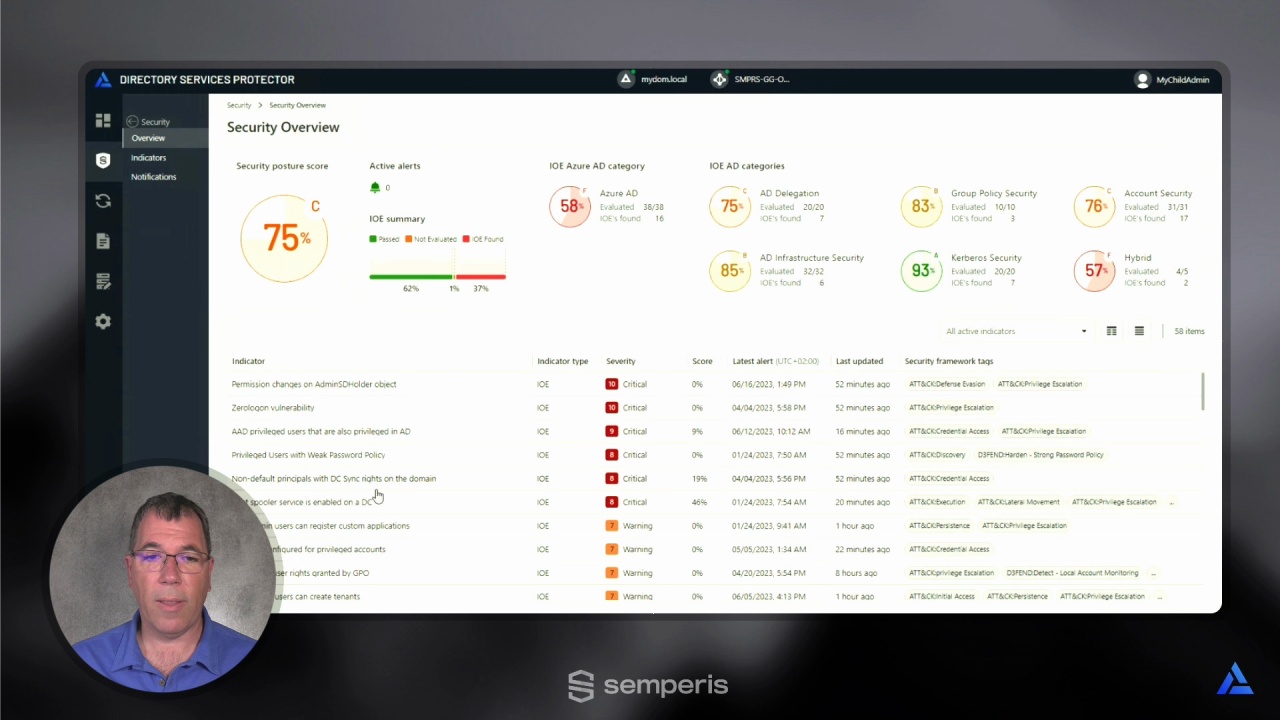The width and height of the screenshot is (1280, 720).
Task: Click severity 9 badge for AAD privileged users
Action: tap(612, 431)
